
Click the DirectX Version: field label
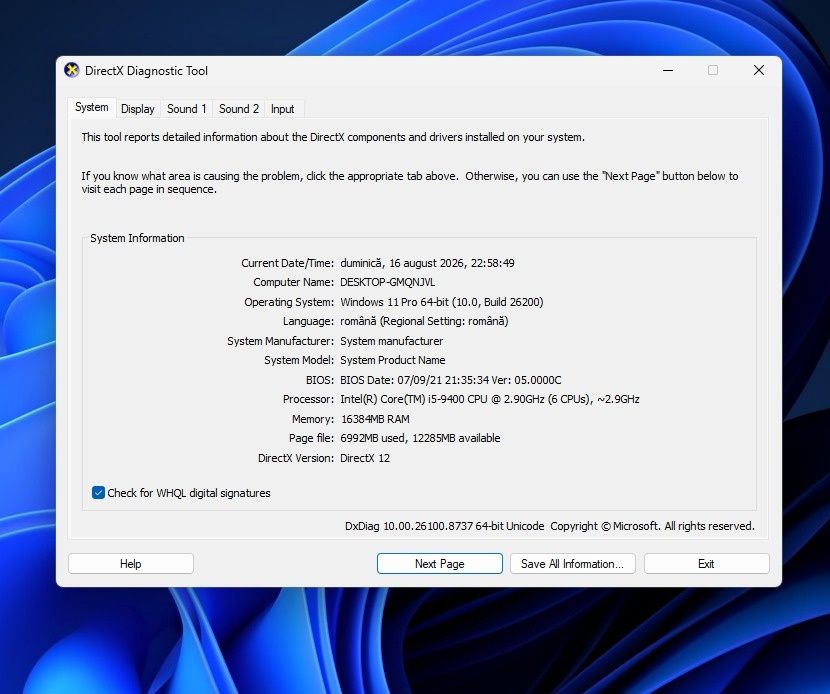pos(296,458)
